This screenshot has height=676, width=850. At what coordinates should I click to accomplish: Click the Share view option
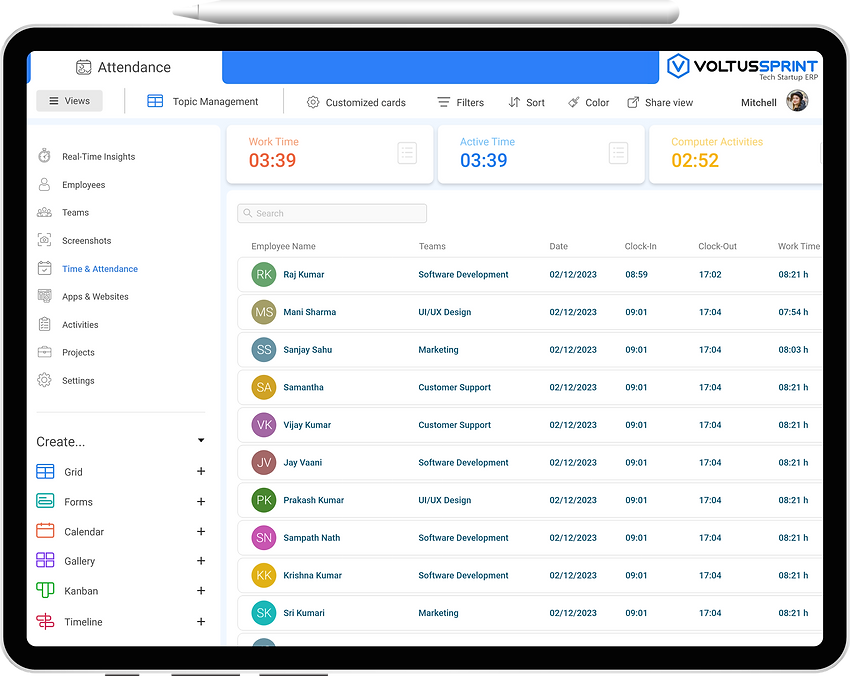point(660,102)
